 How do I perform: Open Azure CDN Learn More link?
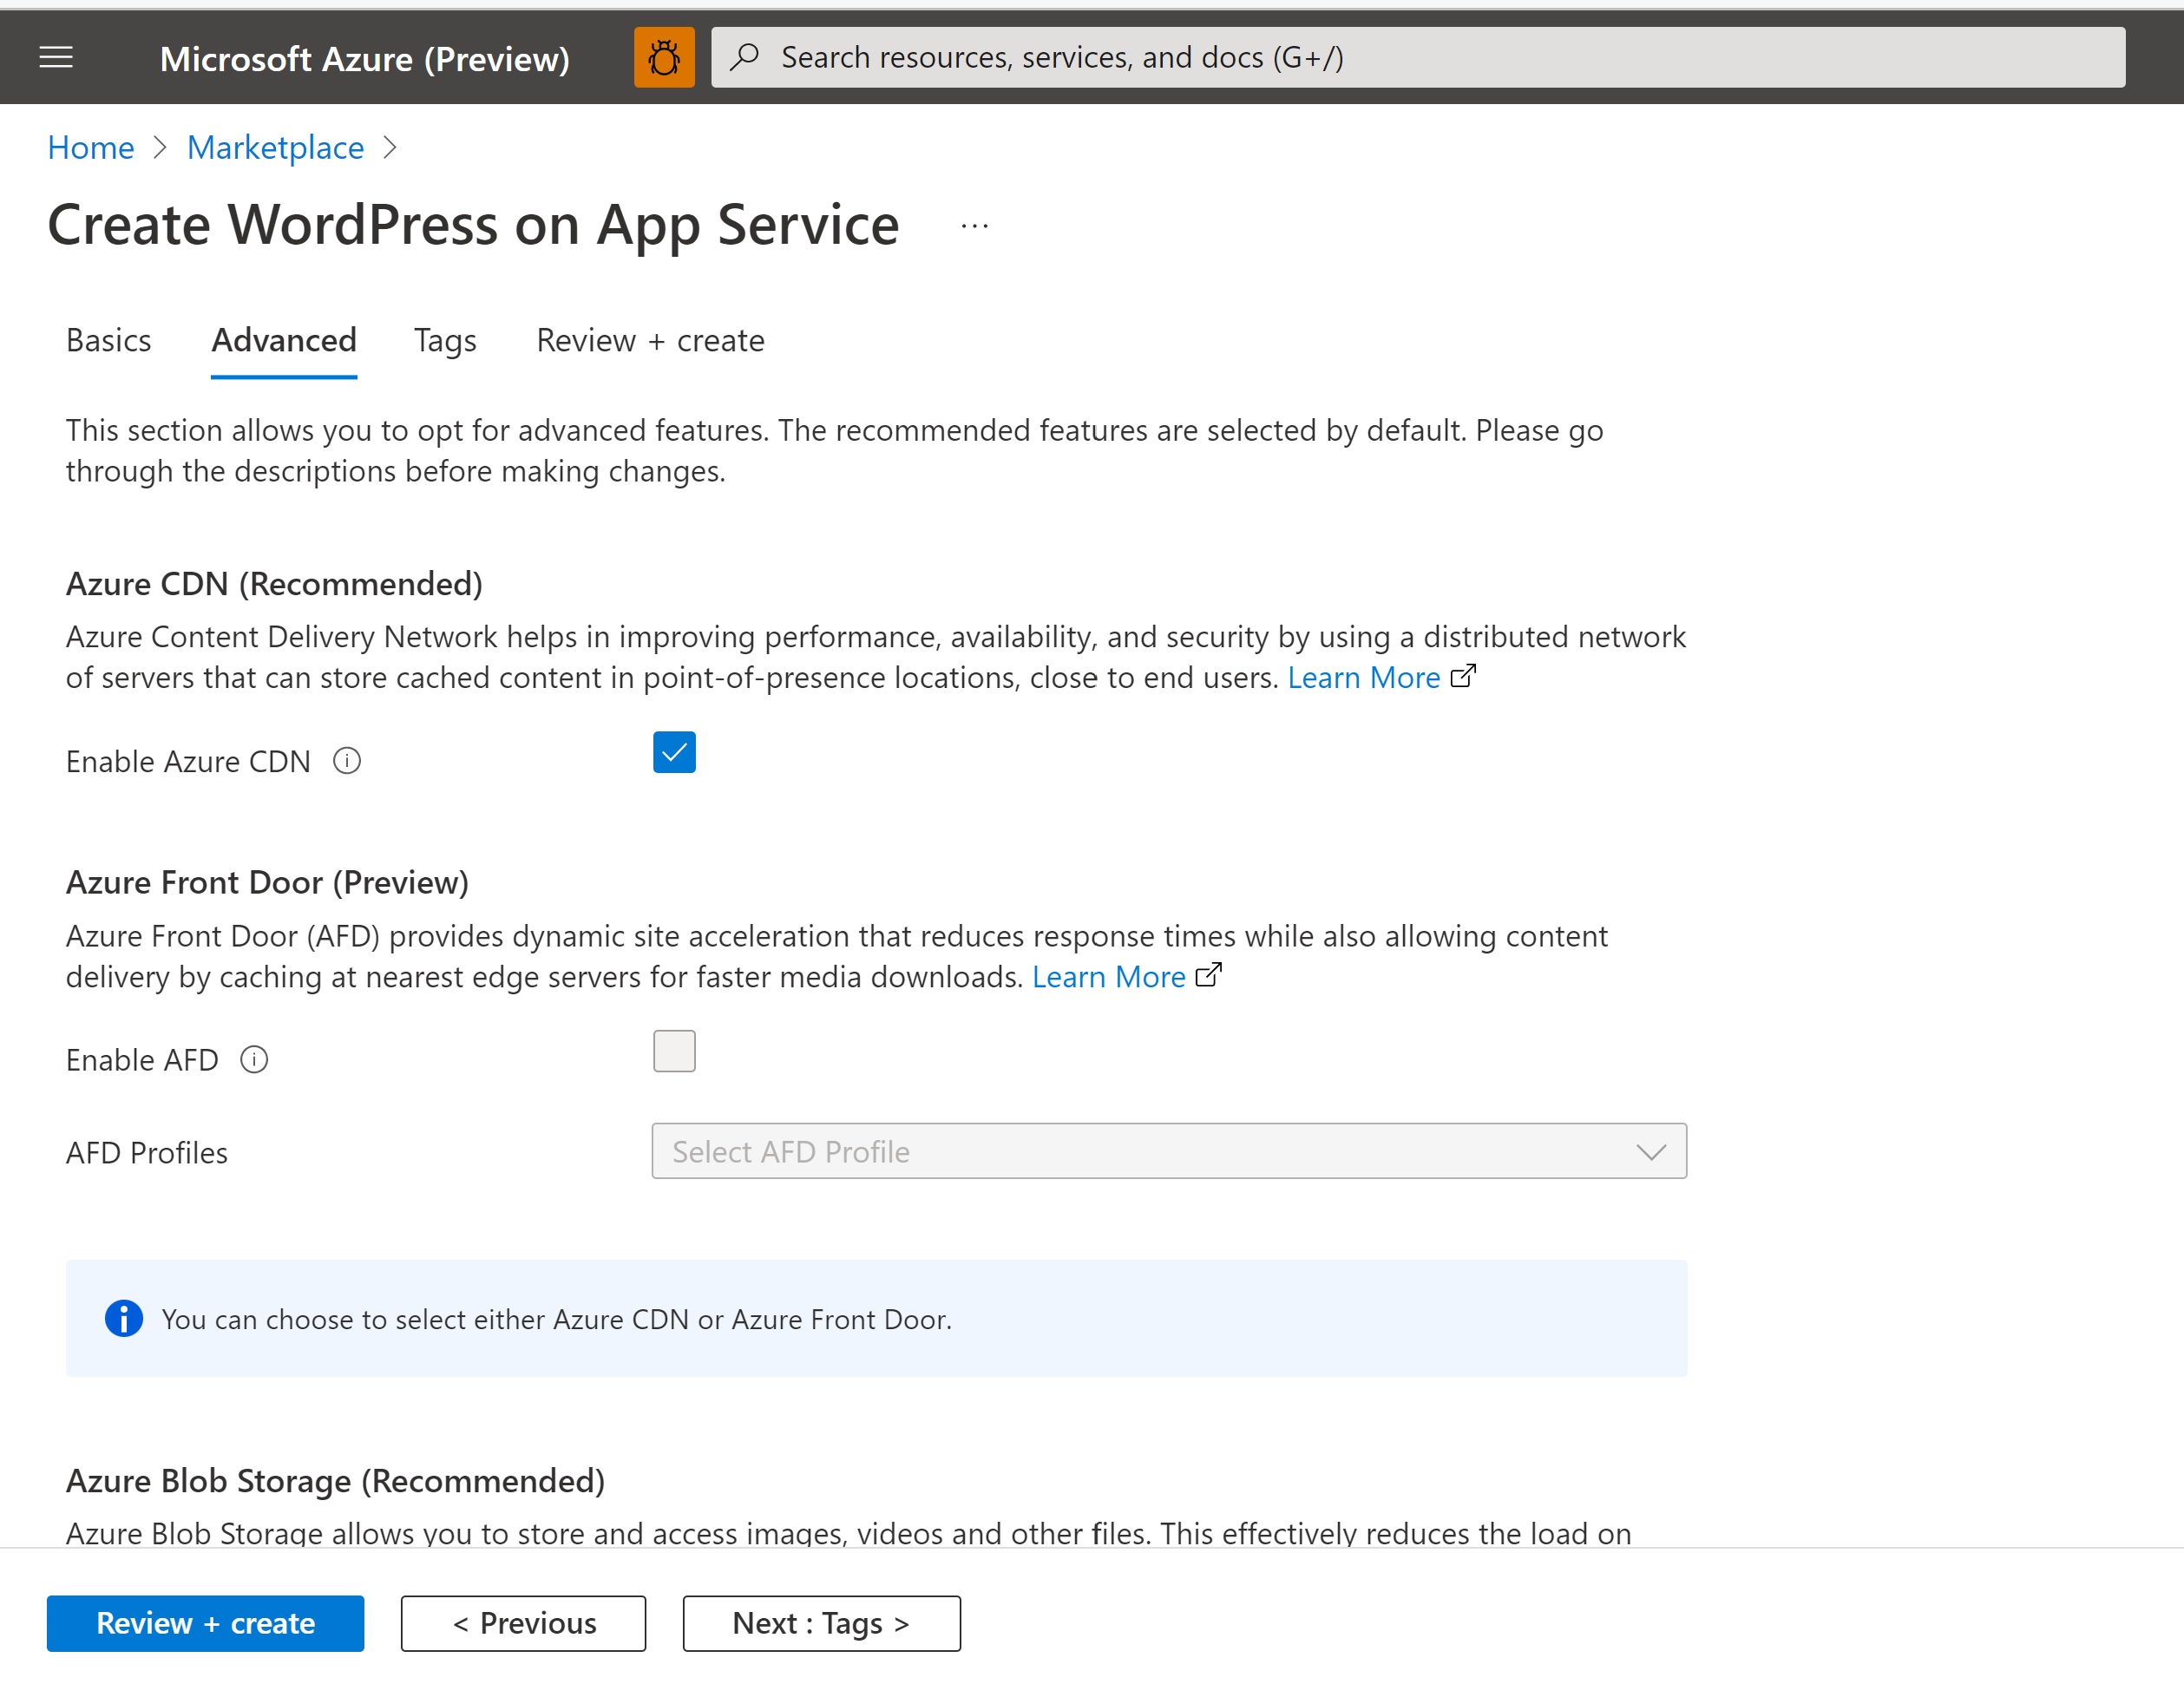click(1363, 678)
